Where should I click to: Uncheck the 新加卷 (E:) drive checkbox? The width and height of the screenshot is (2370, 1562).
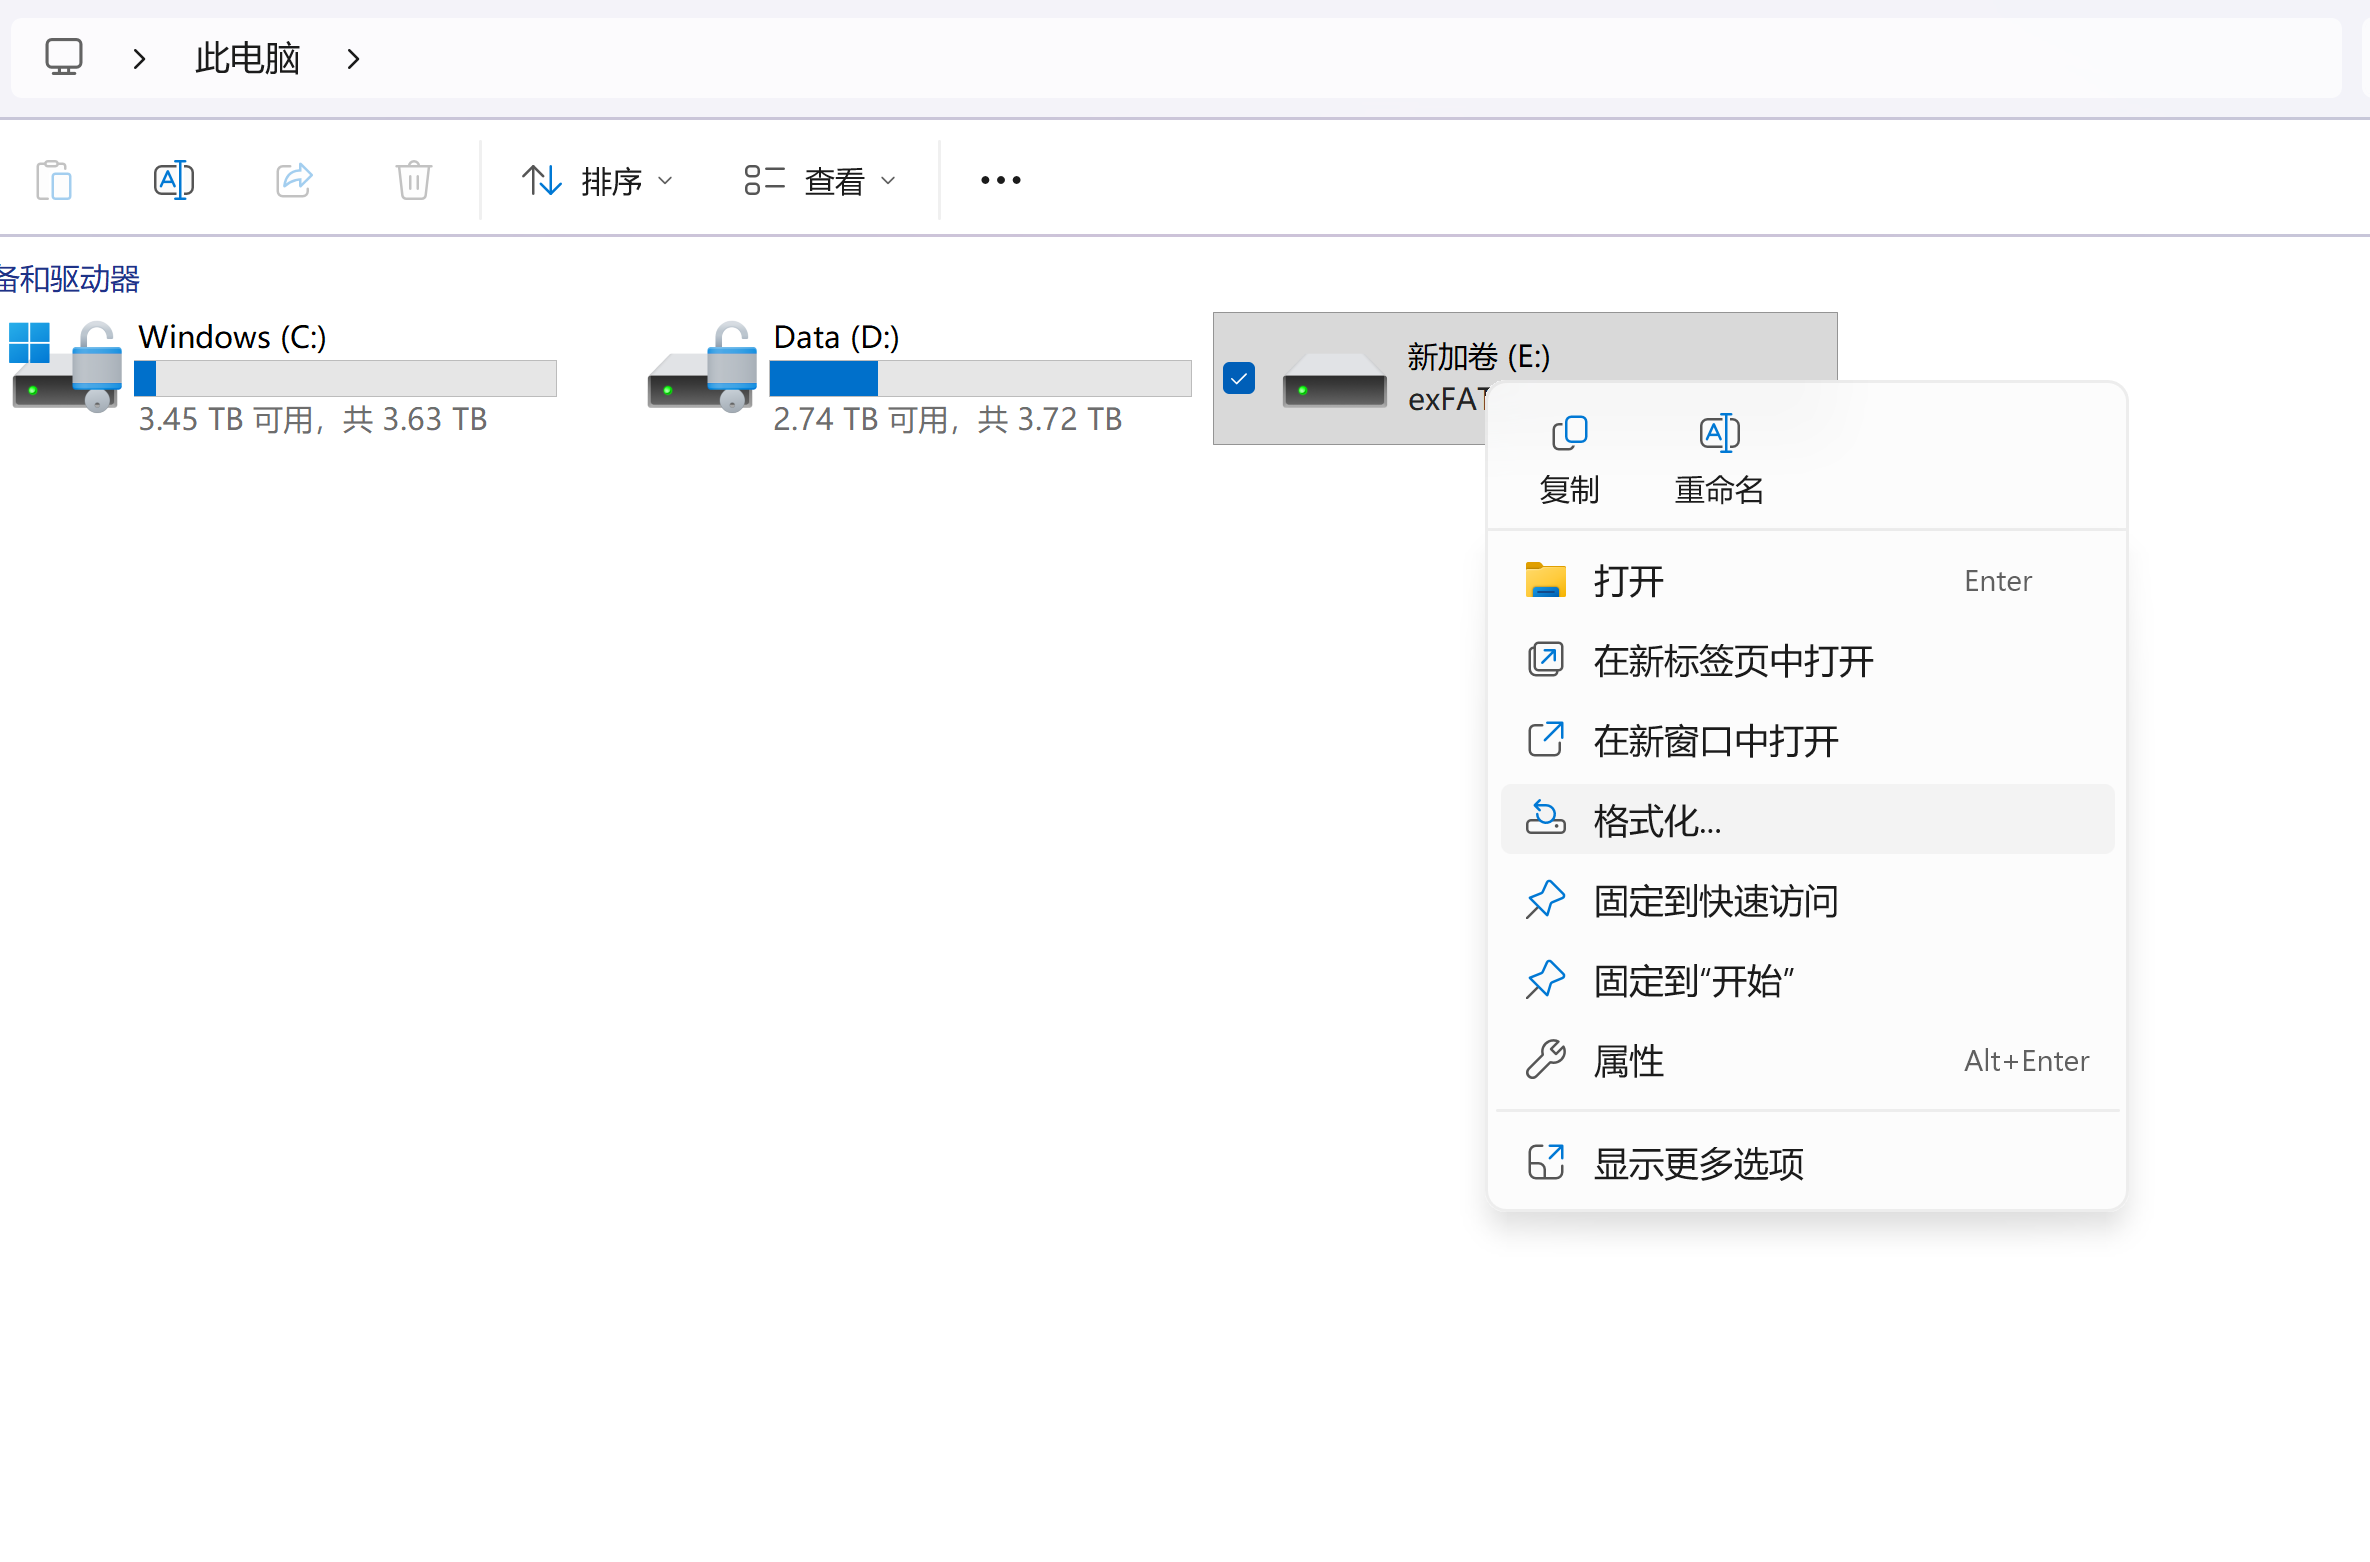(x=1239, y=379)
